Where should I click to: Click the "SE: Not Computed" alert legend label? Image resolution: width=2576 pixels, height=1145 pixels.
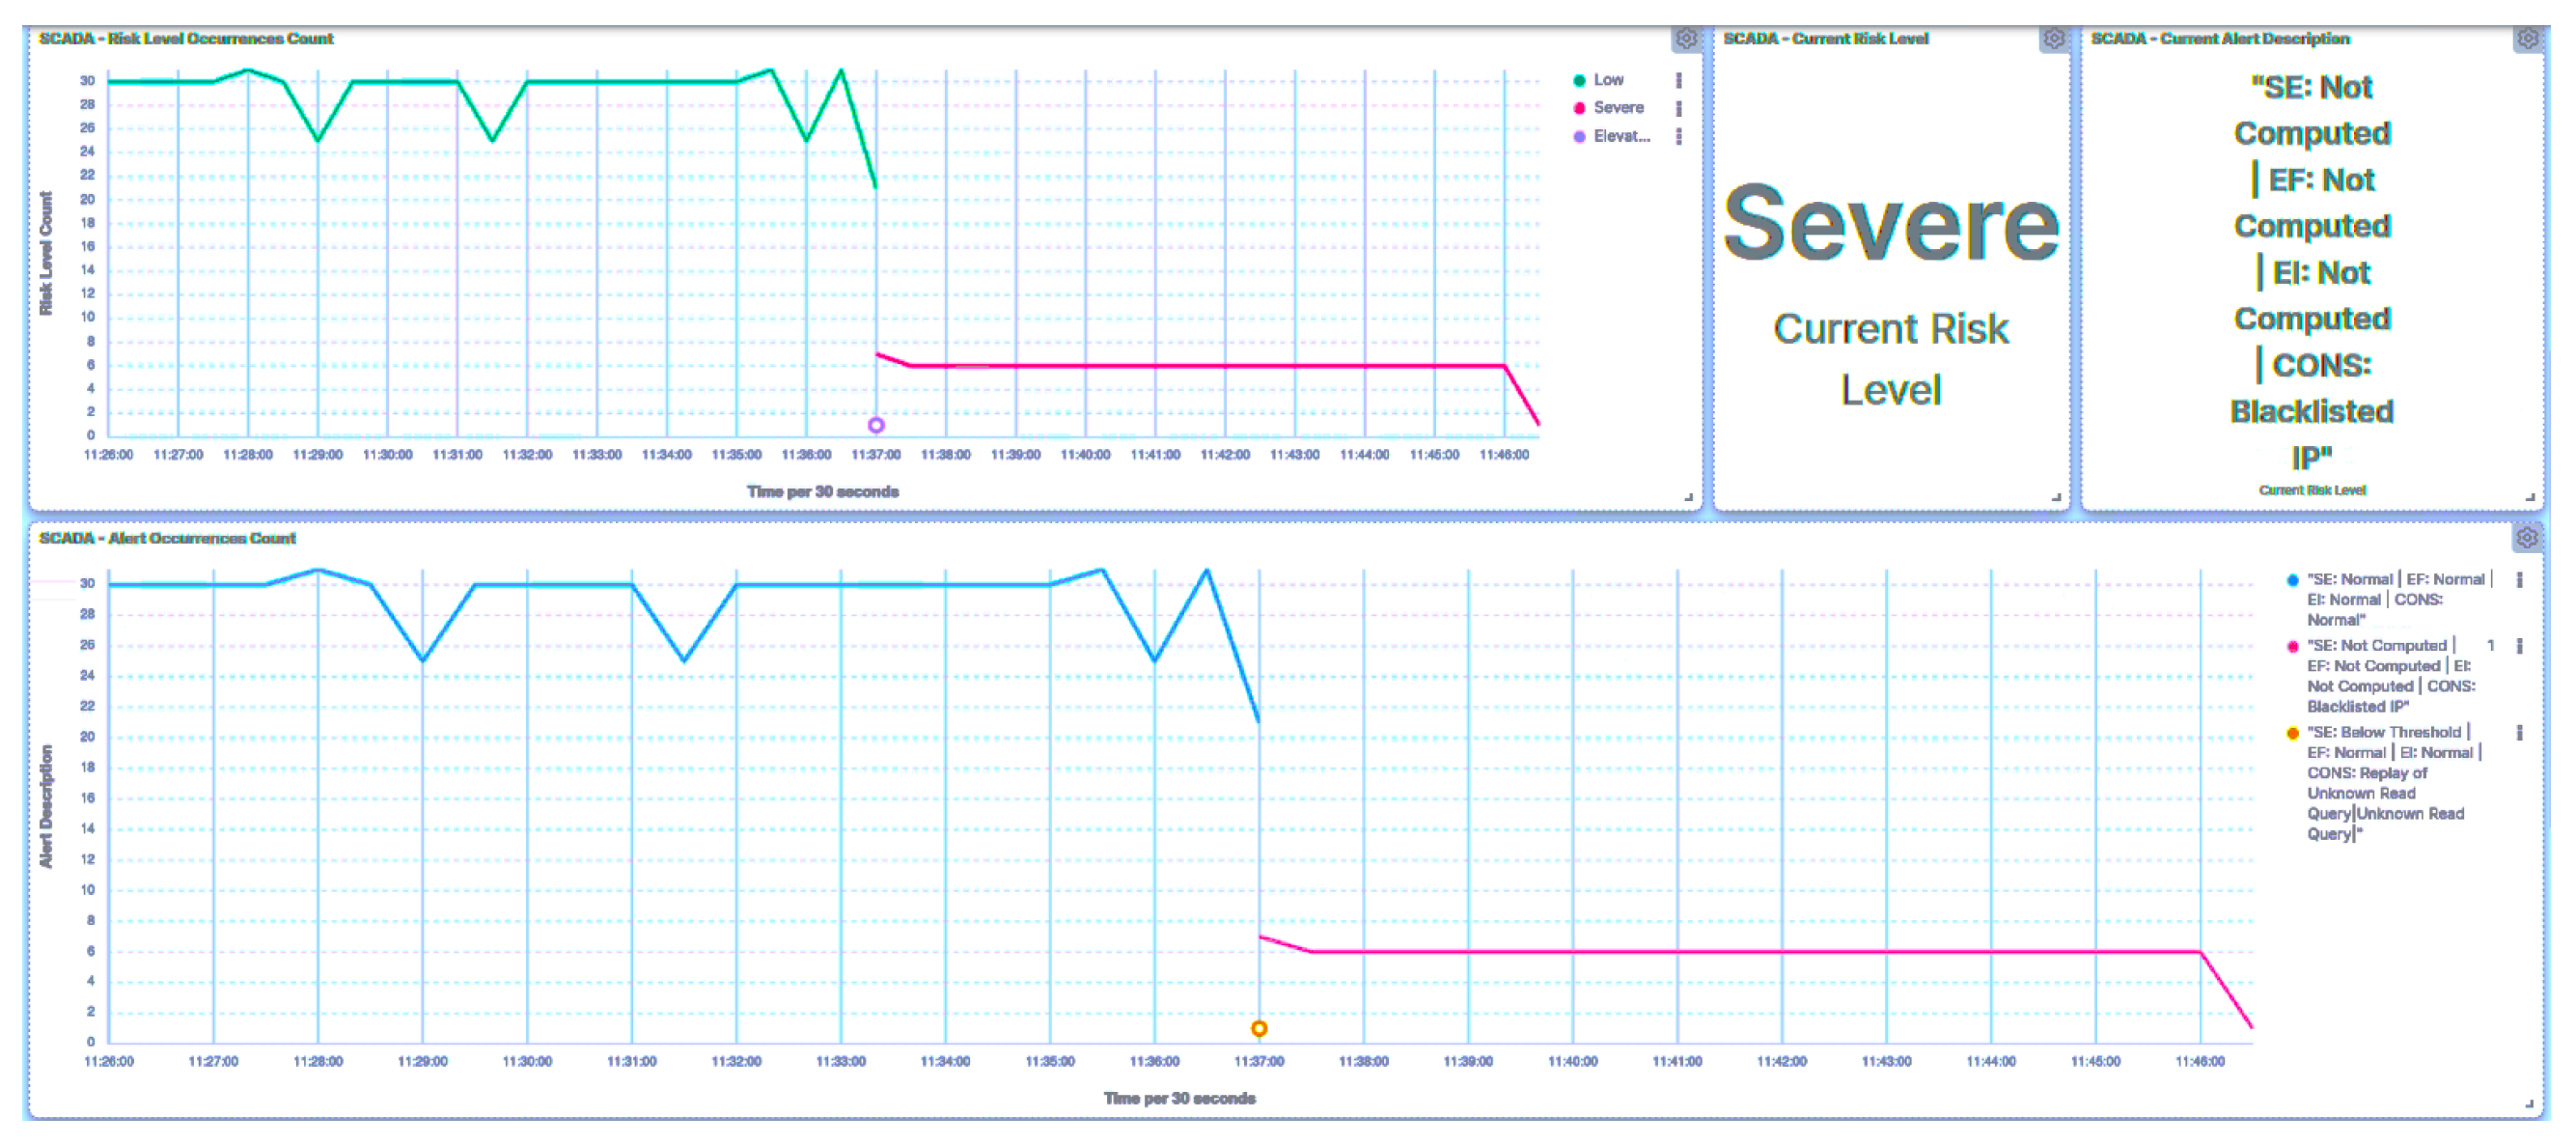point(2376,646)
